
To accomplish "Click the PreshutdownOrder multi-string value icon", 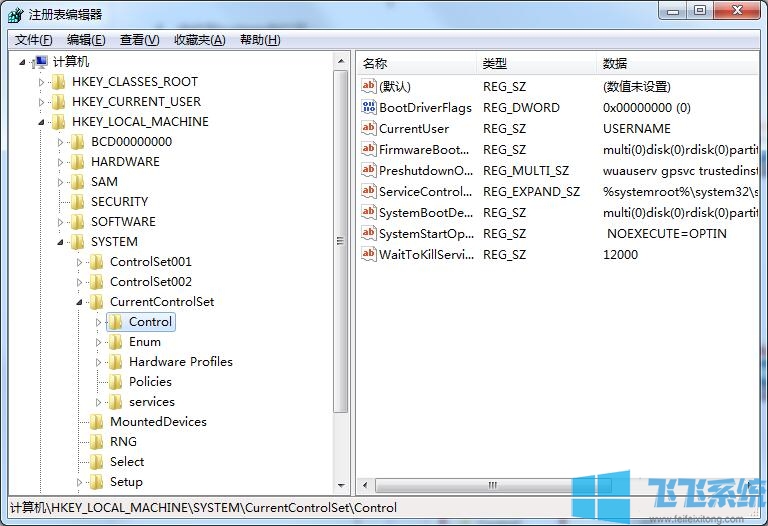I will tap(368, 171).
